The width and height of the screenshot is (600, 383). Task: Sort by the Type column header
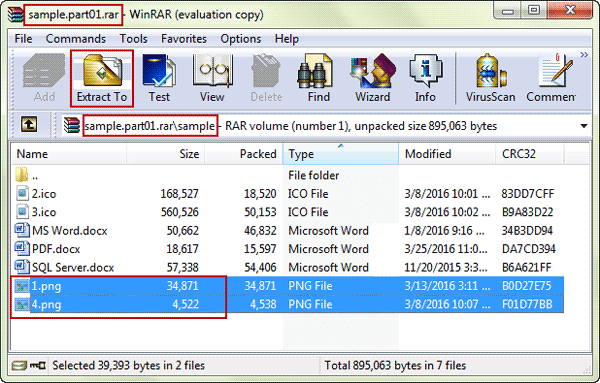coord(341,154)
